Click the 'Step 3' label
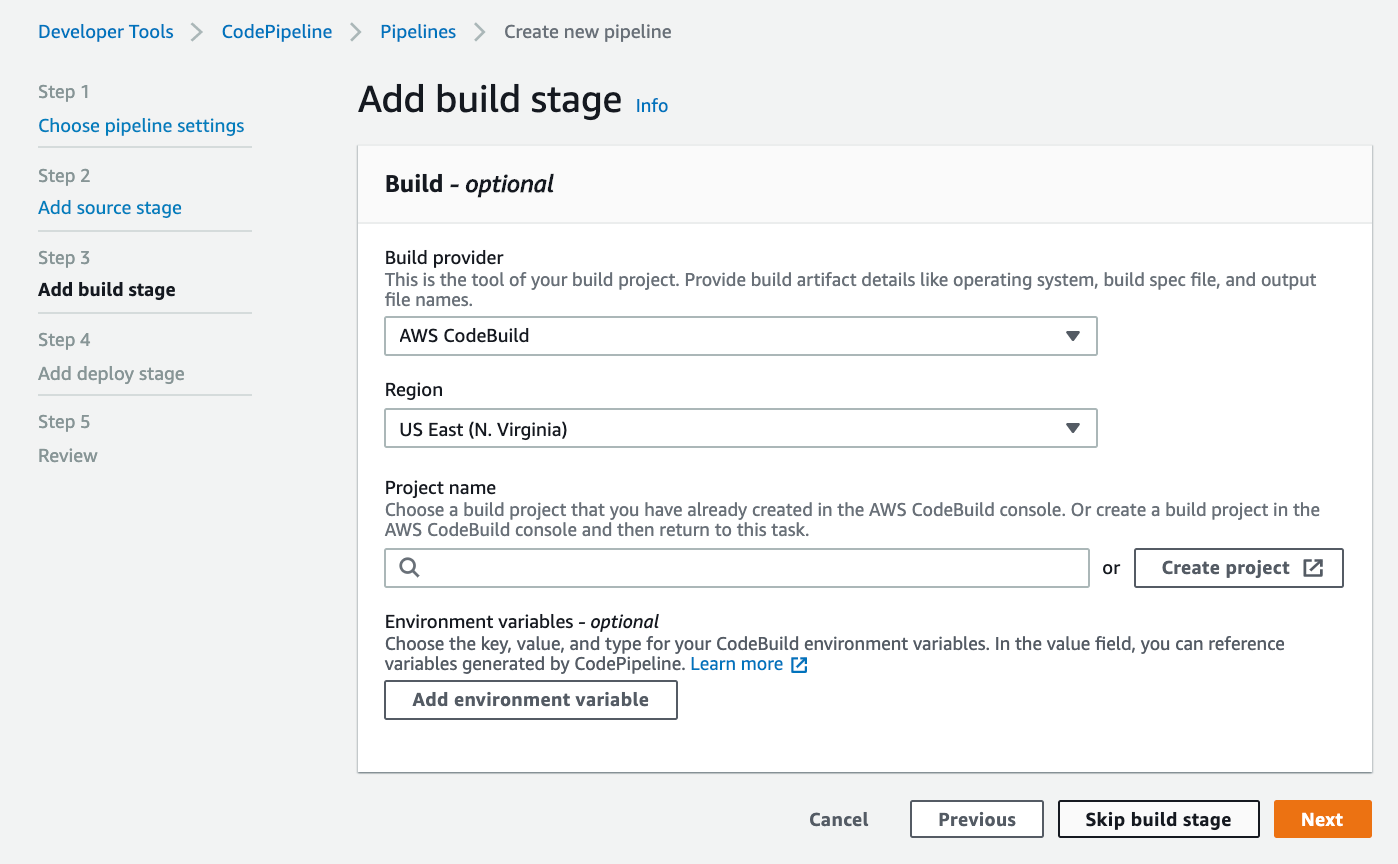 coord(64,258)
